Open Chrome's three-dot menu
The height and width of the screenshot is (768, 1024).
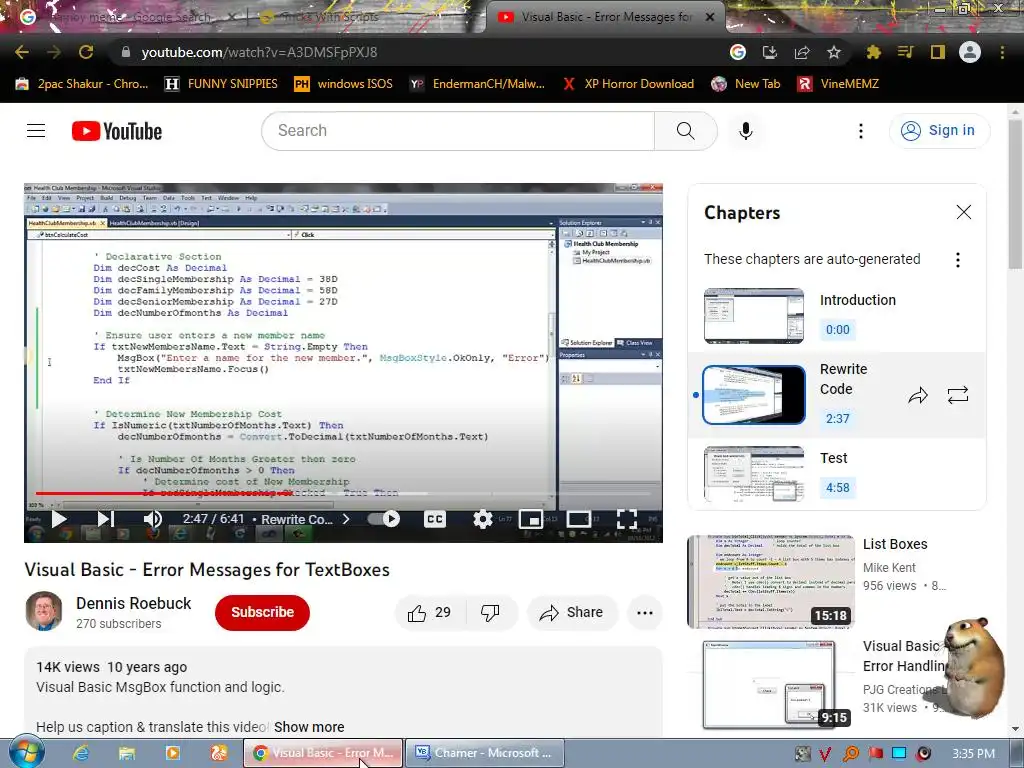1002,52
